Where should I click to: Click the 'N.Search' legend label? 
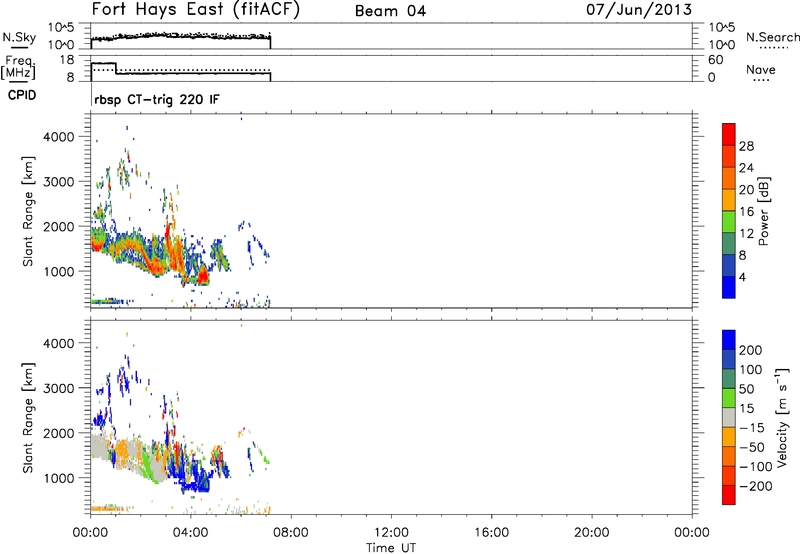(772, 37)
